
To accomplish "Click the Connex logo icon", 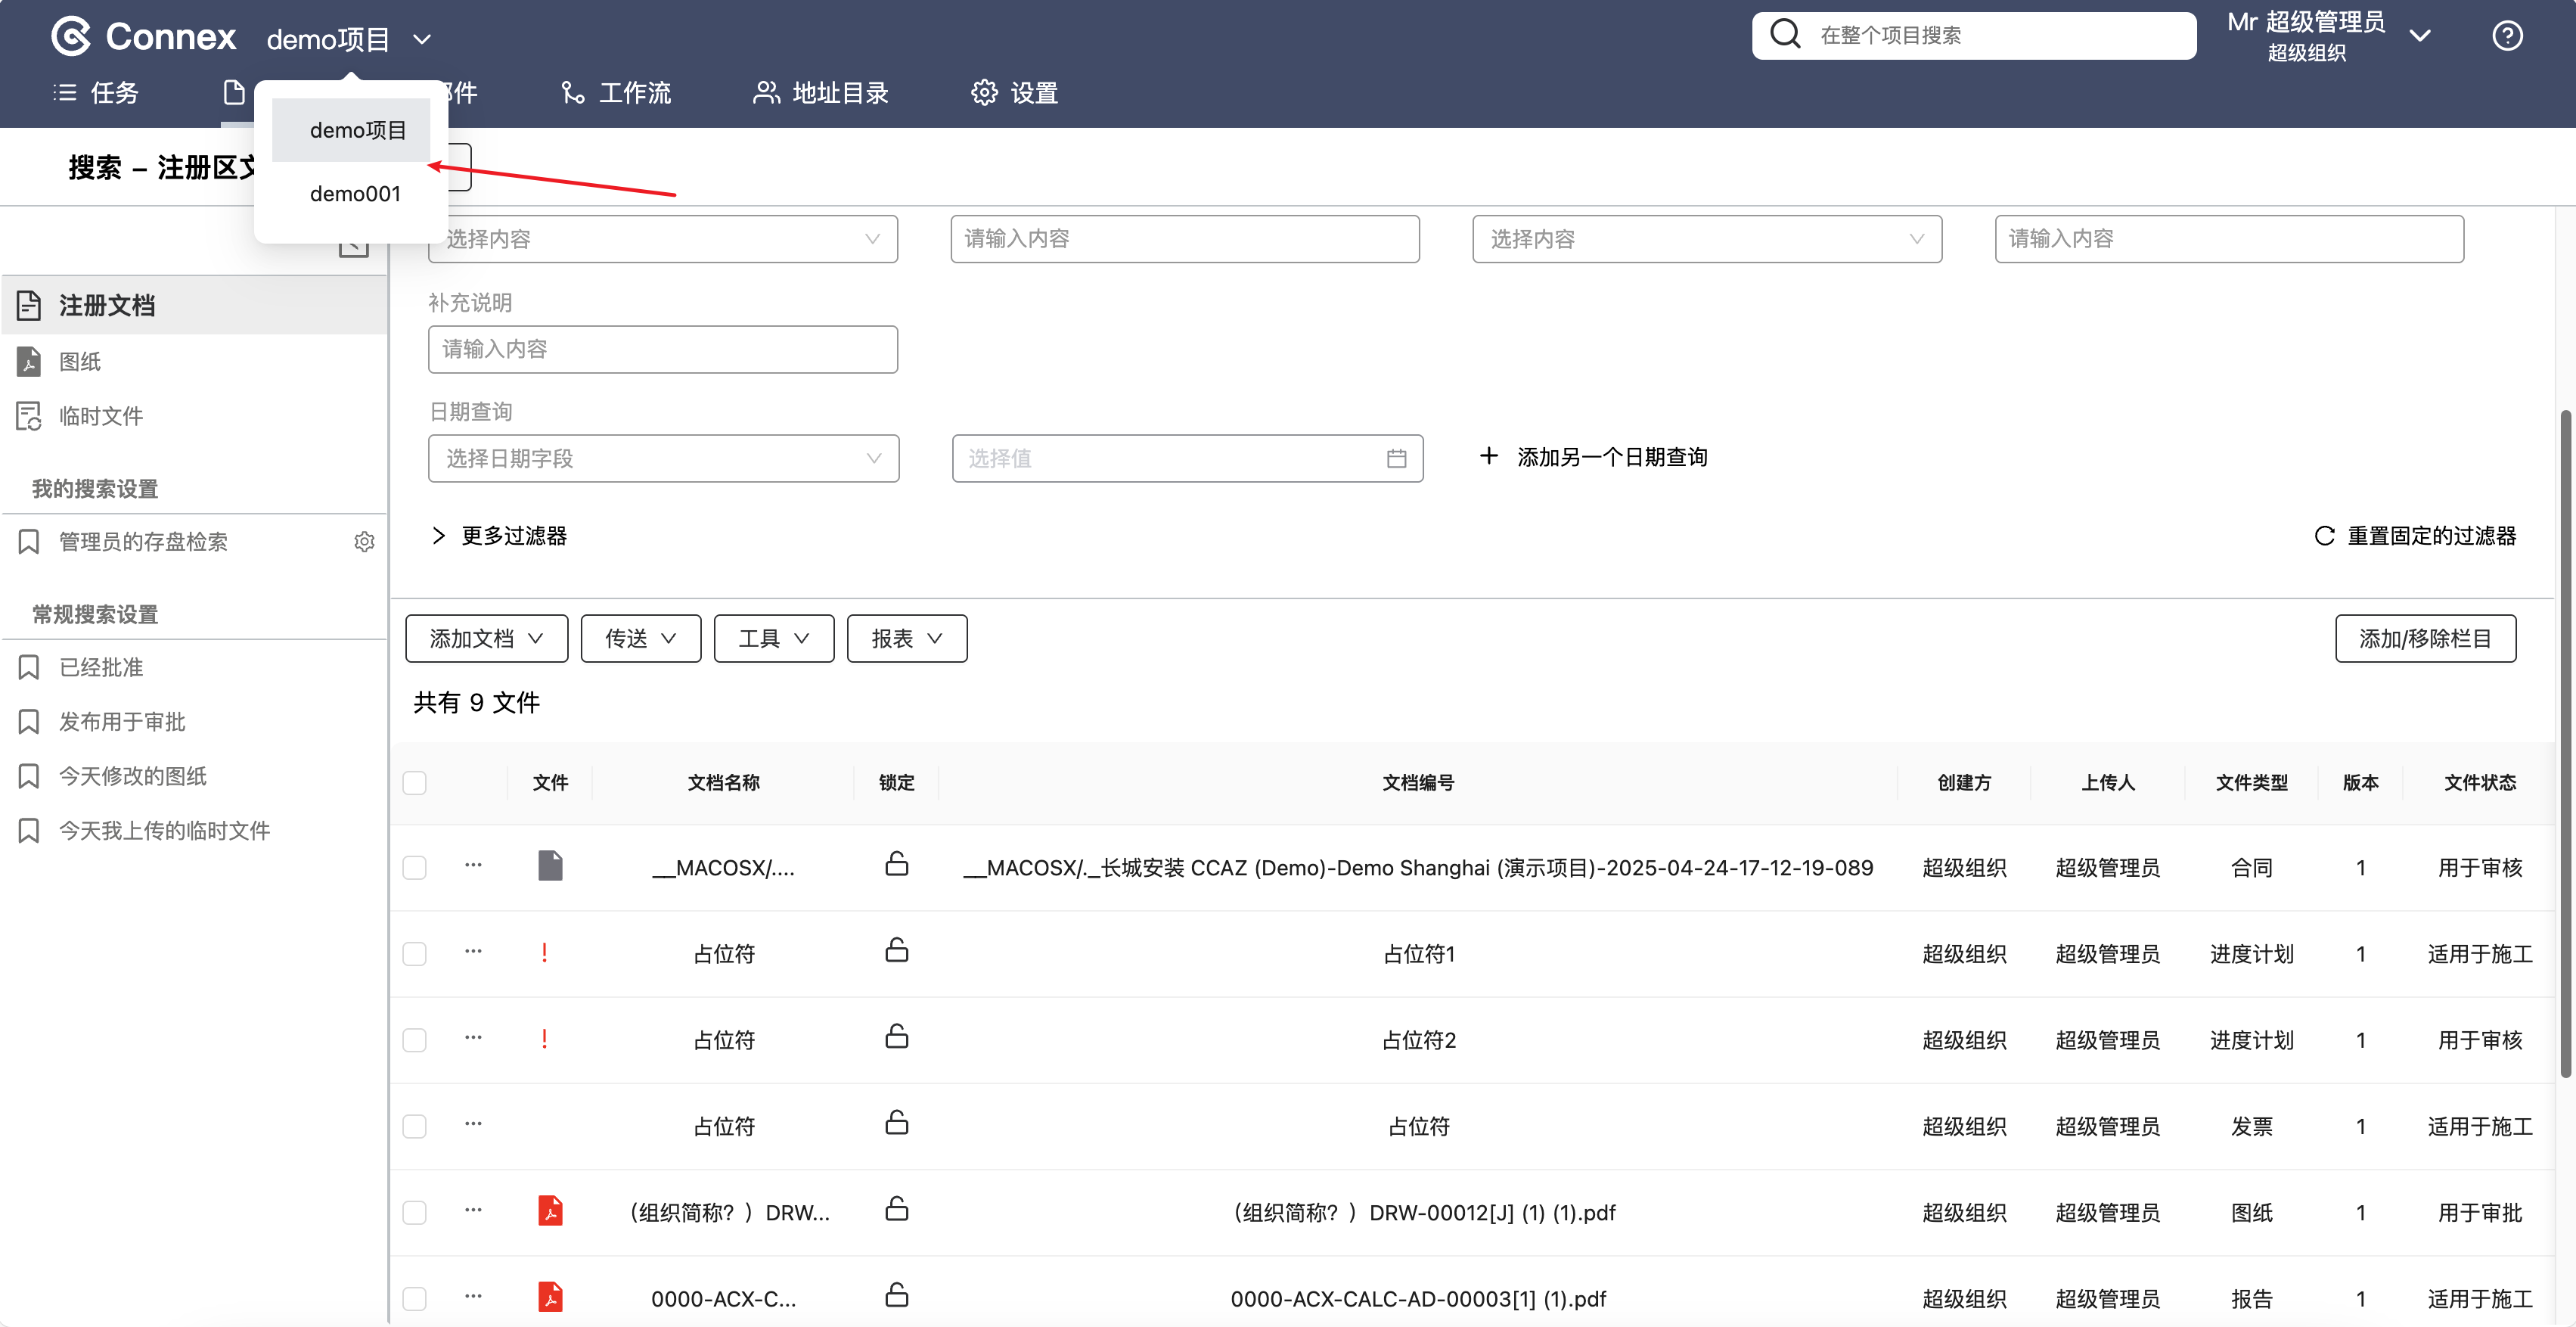I will [71, 36].
